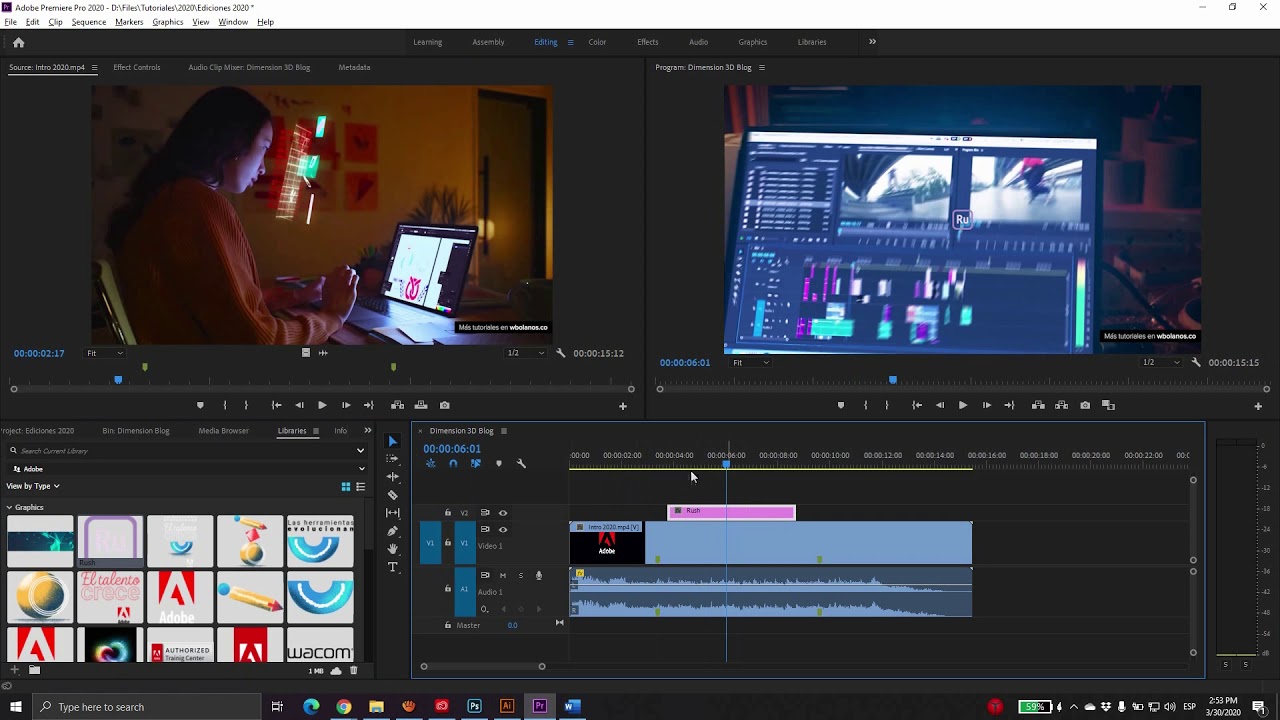Image resolution: width=1280 pixels, height=720 pixels.
Task: Step forward one frame in Program monitor
Action: [x=986, y=405]
